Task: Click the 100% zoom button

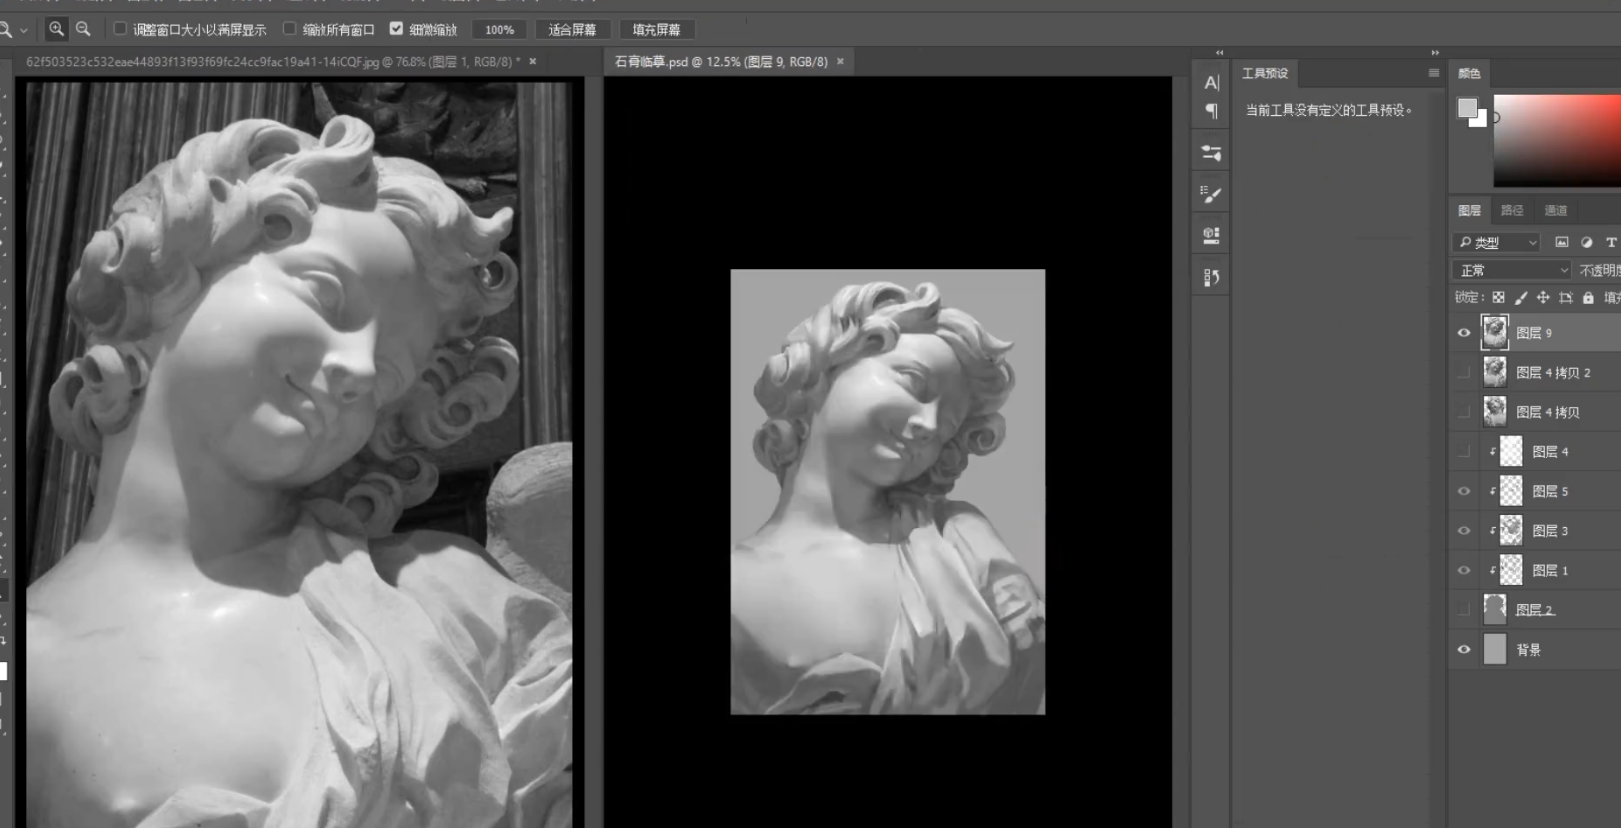Action: tap(499, 29)
